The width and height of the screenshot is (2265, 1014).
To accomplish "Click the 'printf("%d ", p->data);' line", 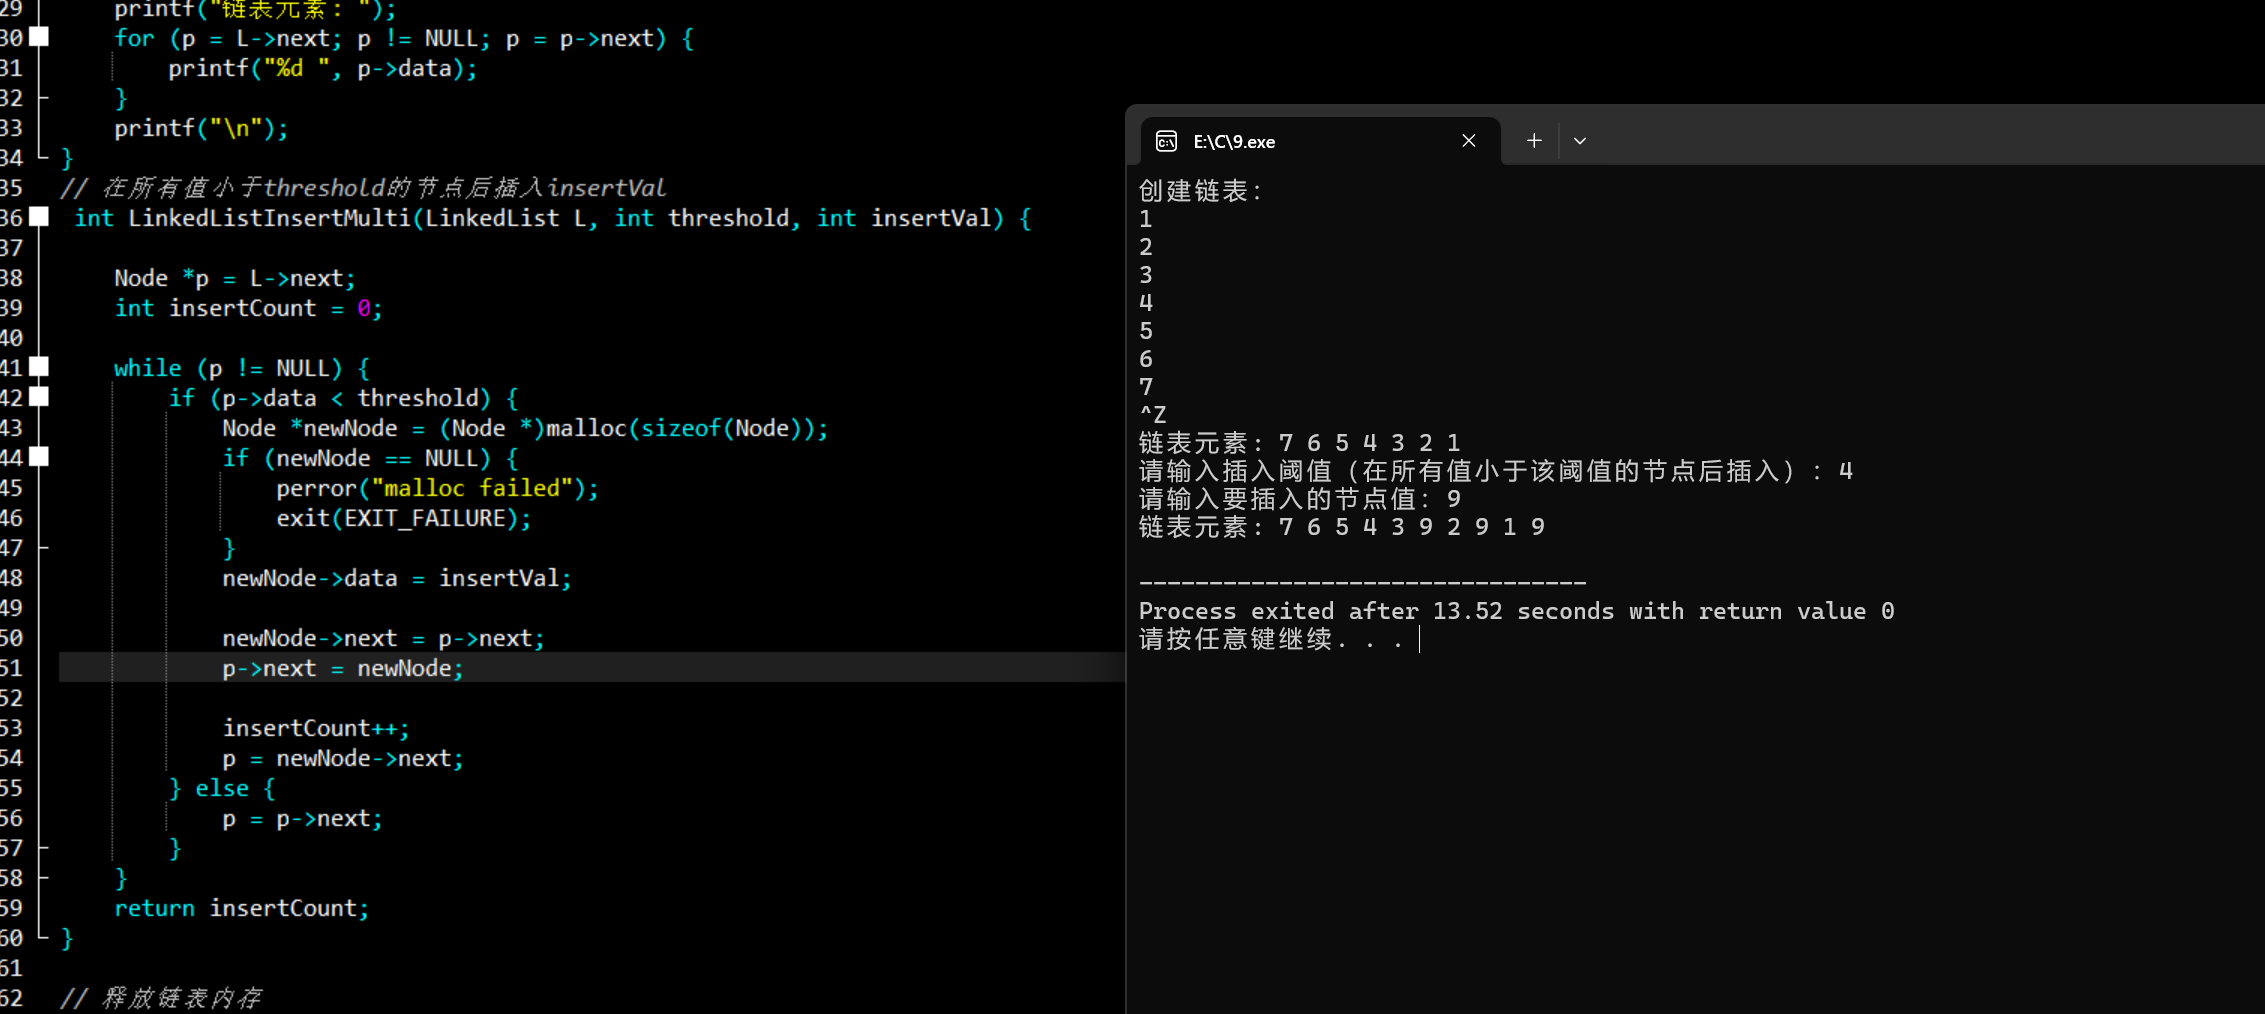I will (x=323, y=68).
